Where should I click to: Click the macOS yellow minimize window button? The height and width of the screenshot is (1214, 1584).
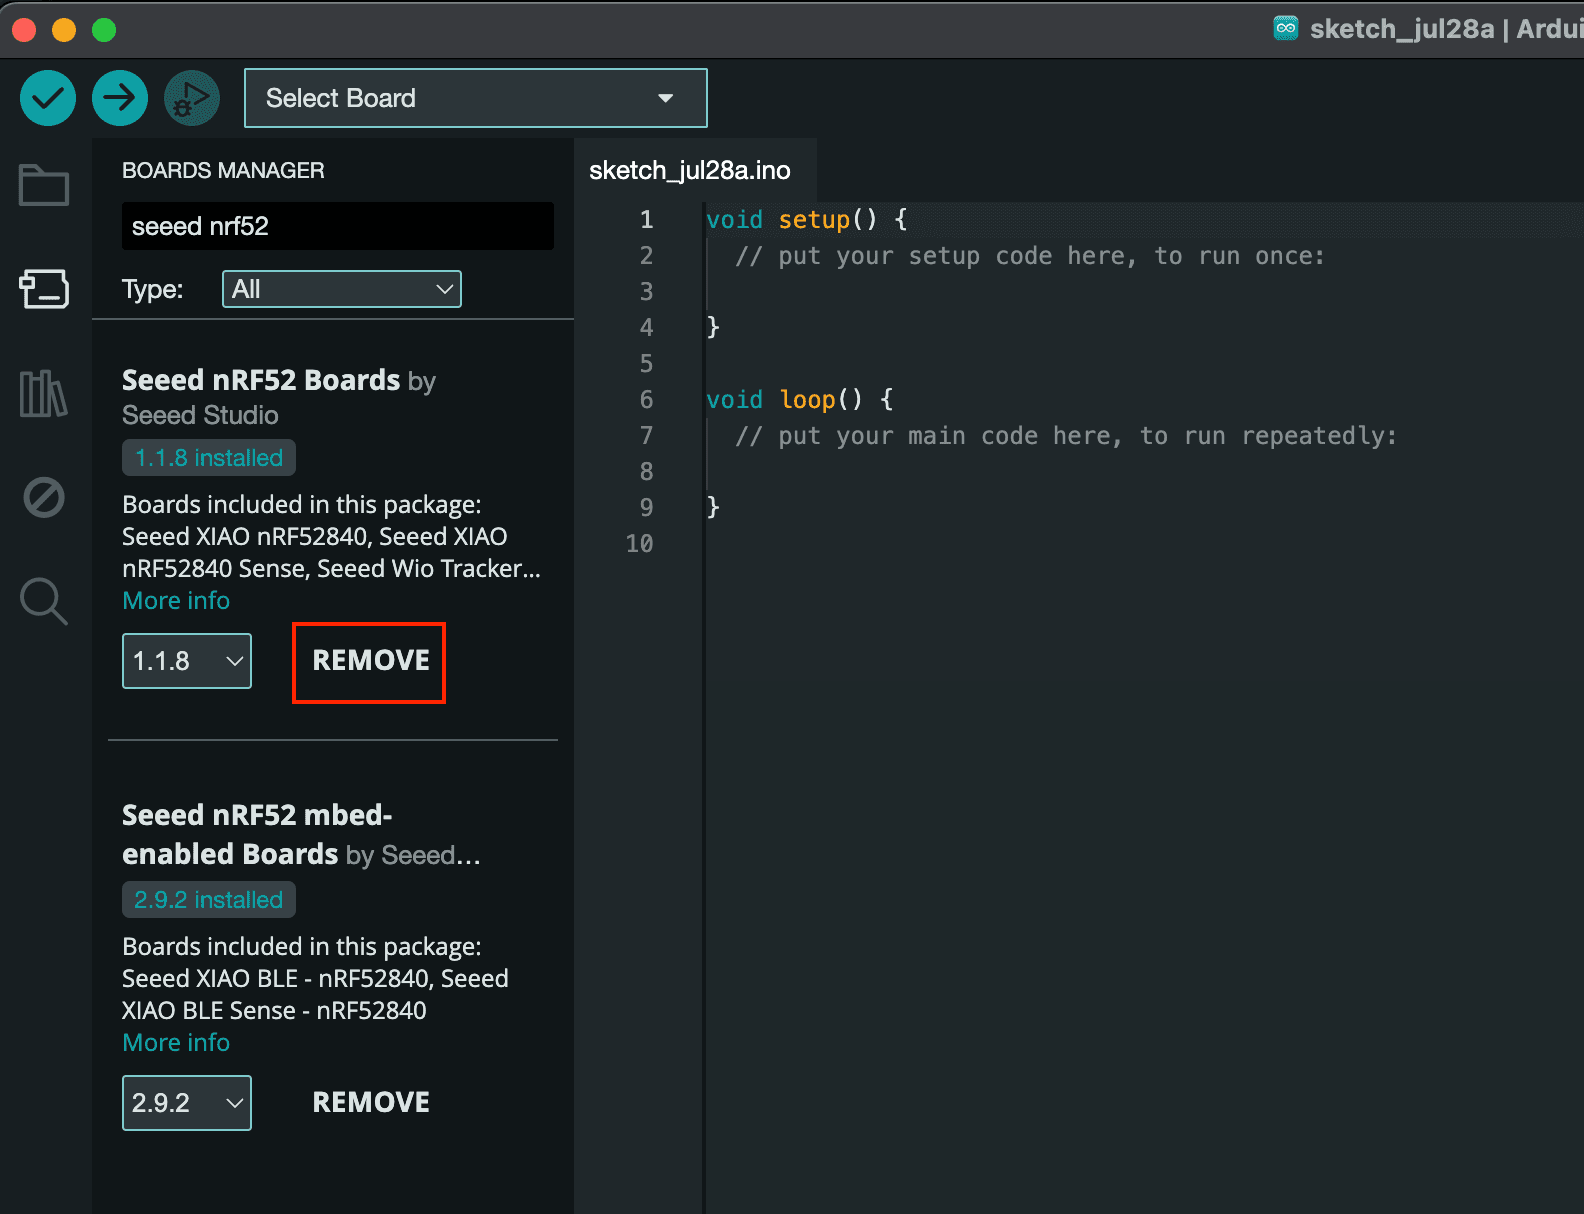pyautogui.click(x=64, y=30)
